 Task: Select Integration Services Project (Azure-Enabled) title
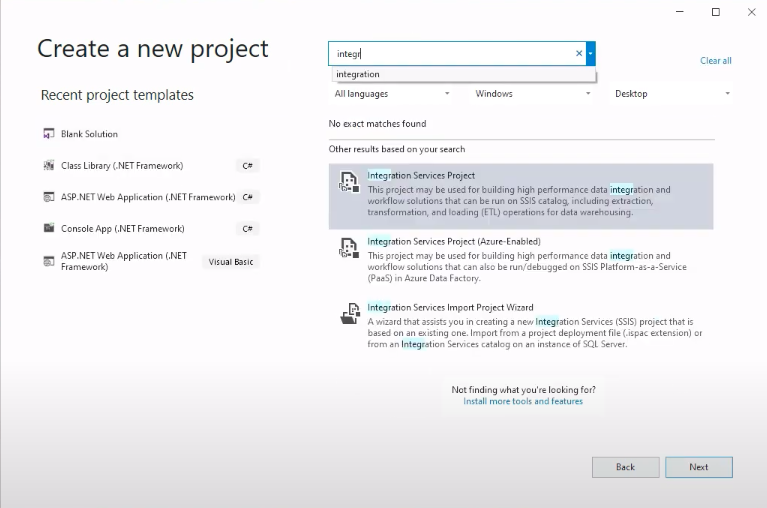[x=454, y=241]
